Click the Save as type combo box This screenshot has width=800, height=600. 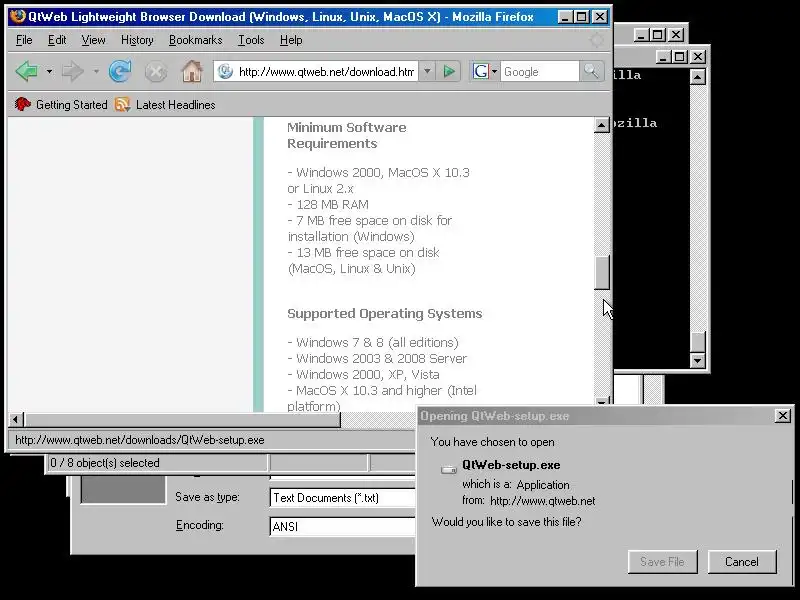pos(343,497)
